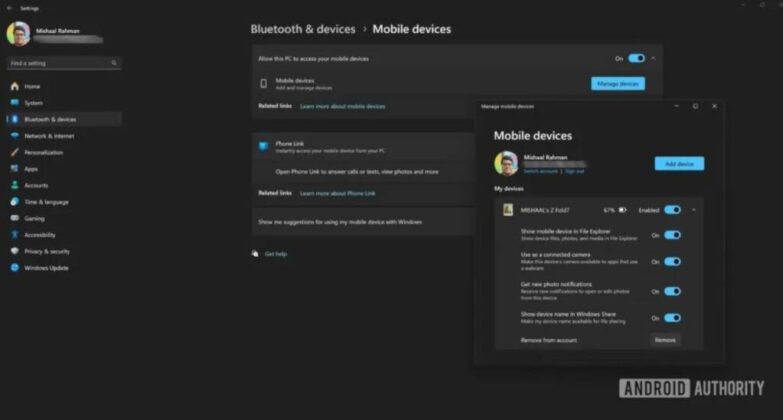Screen dimensions: 783x420
Task: Open Learn more about Phone Link link
Action: pos(338,193)
